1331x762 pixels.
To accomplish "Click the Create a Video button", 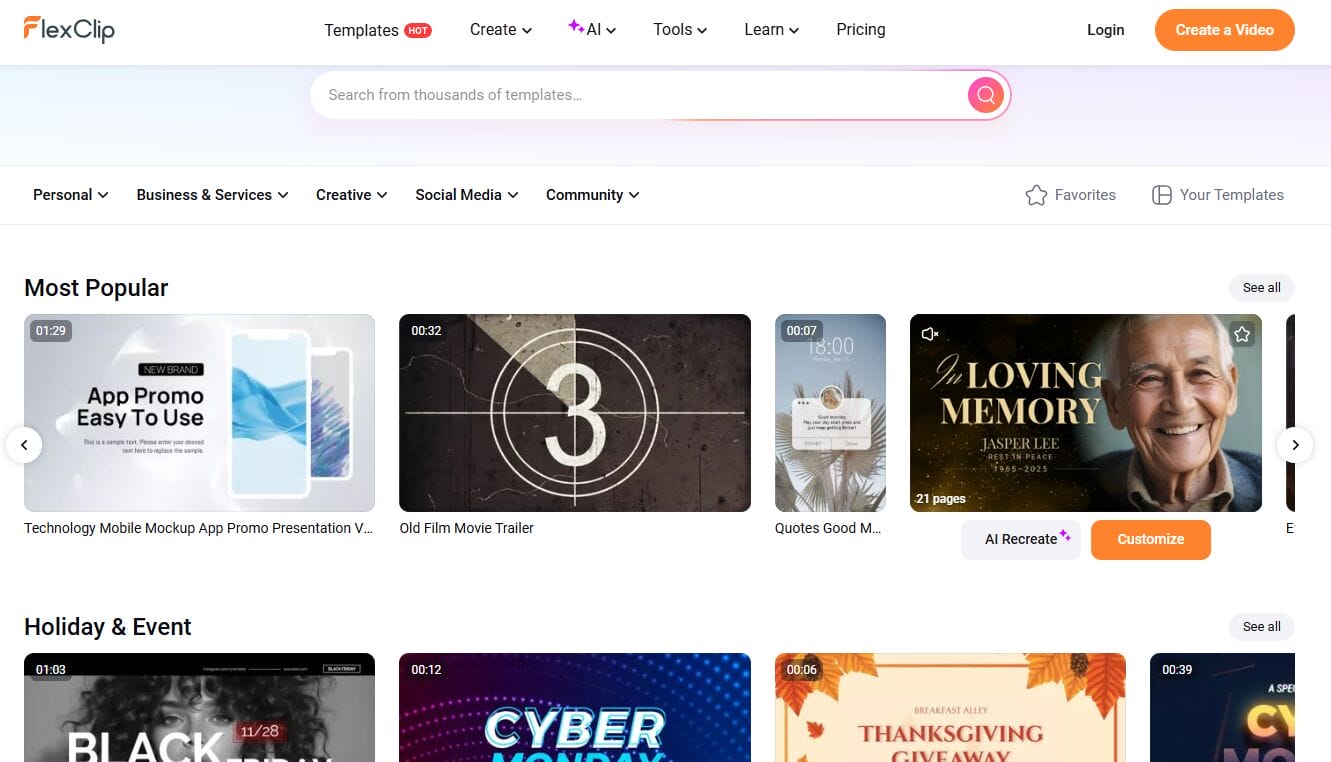I will 1224,30.
